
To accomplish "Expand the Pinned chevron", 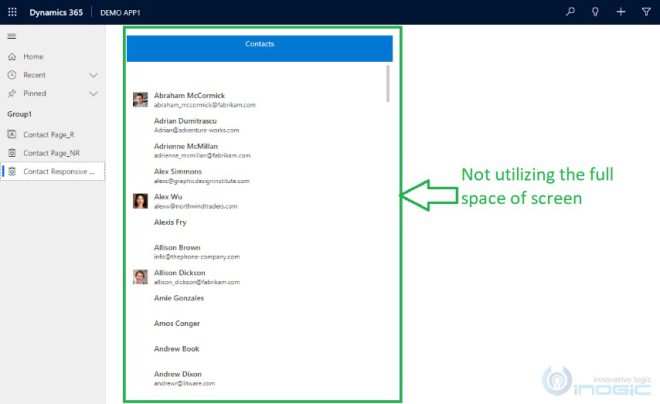I will [94, 93].
